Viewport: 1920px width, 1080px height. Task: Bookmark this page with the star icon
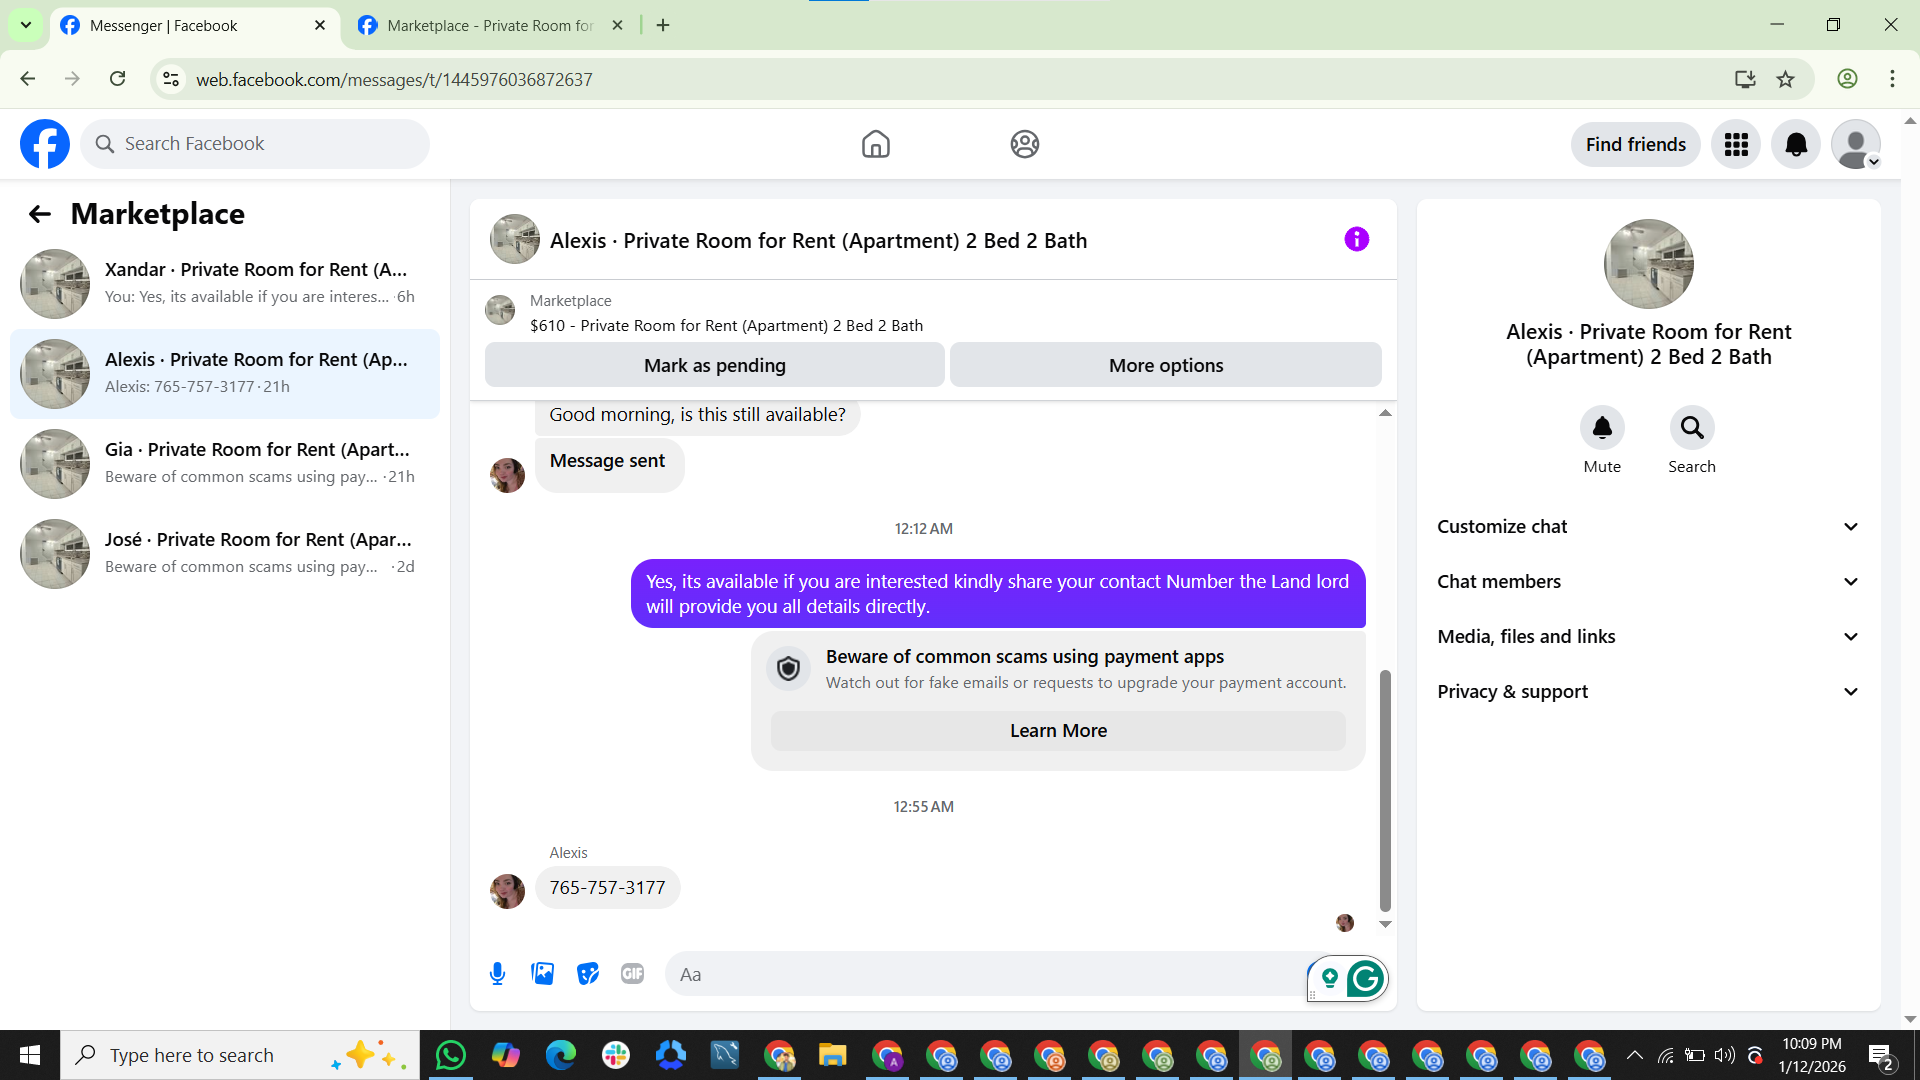click(1785, 79)
